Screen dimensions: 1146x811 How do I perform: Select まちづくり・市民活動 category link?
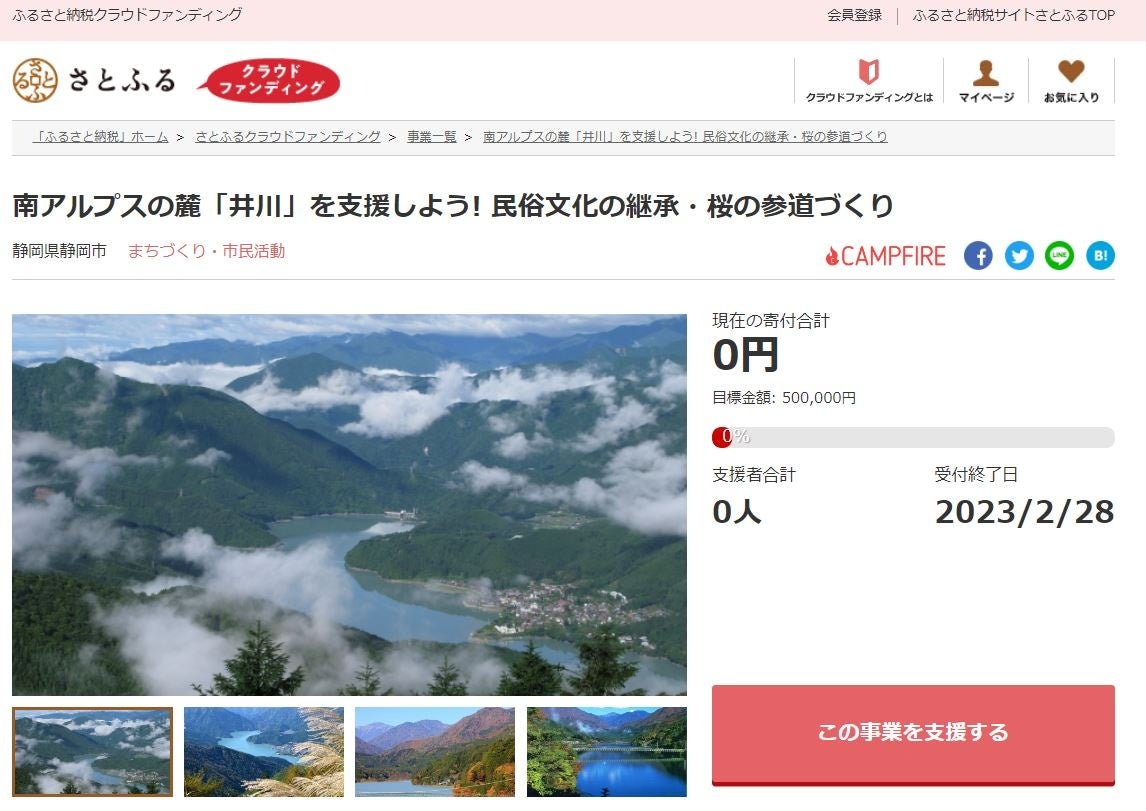click(206, 251)
